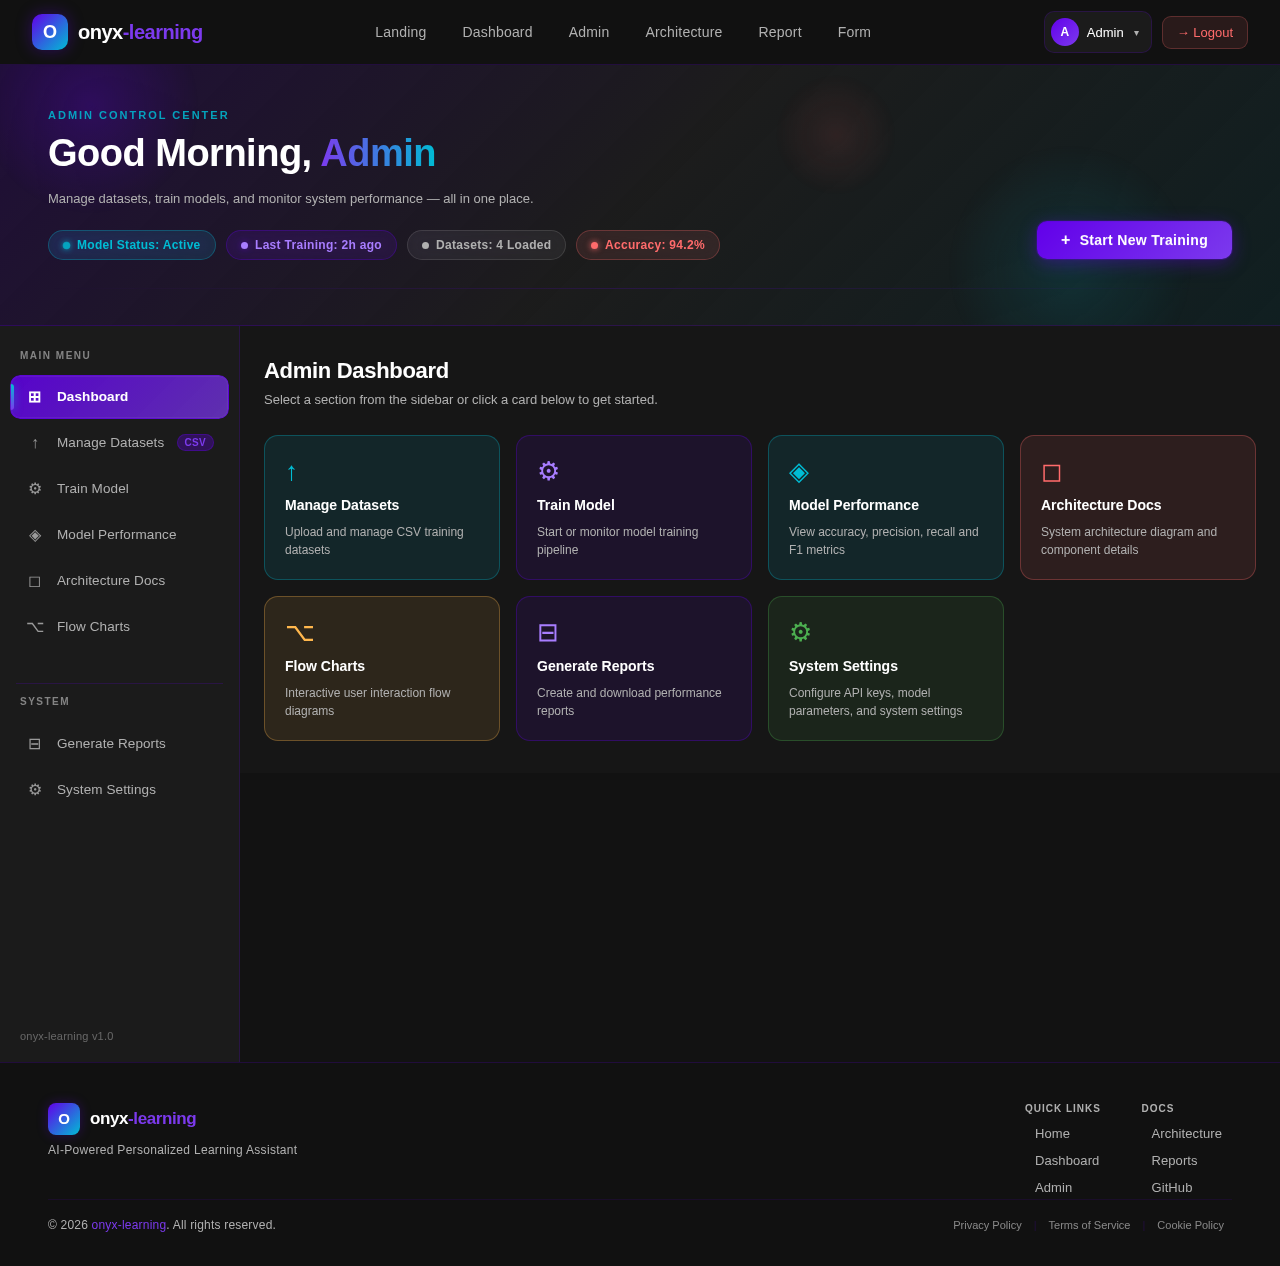
Task: Click the Datasets: 4 Loaded badge
Action: (486, 245)
